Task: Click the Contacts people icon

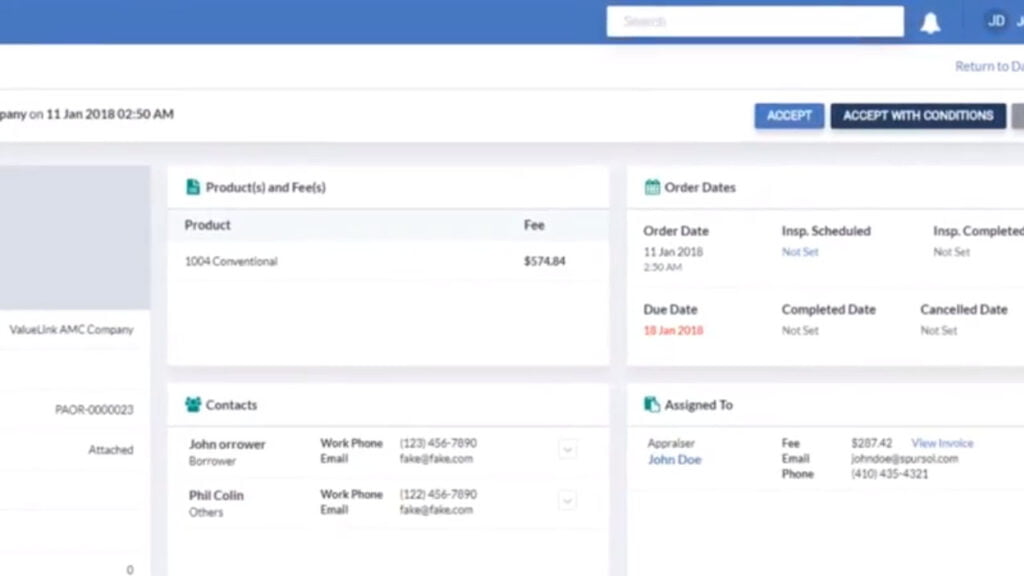Action: 193,404
